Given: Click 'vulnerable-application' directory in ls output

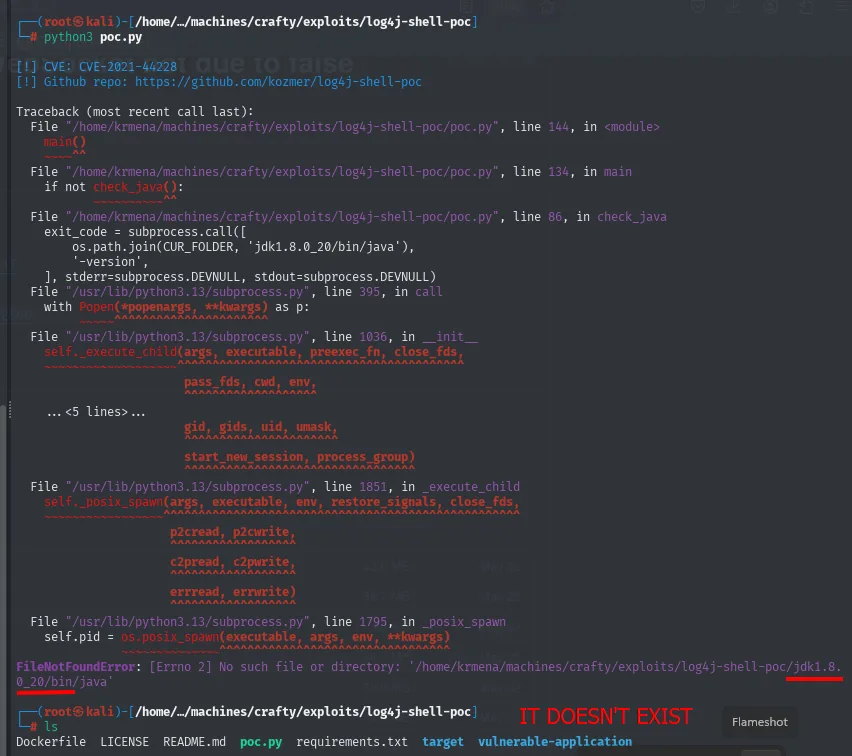Looking at the screenshot, I should pyautogui.click(x=555, y=742).
